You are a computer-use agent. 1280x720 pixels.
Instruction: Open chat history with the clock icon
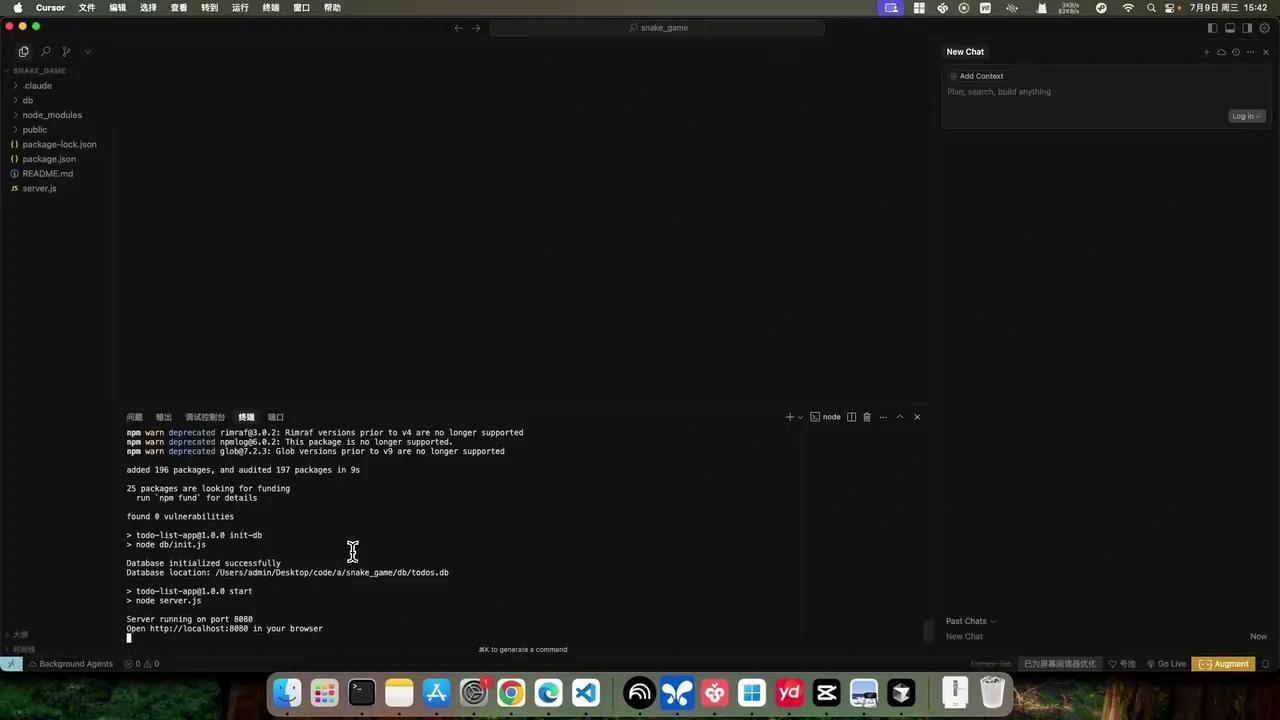pyautogui.click(x=1235, y=51)
